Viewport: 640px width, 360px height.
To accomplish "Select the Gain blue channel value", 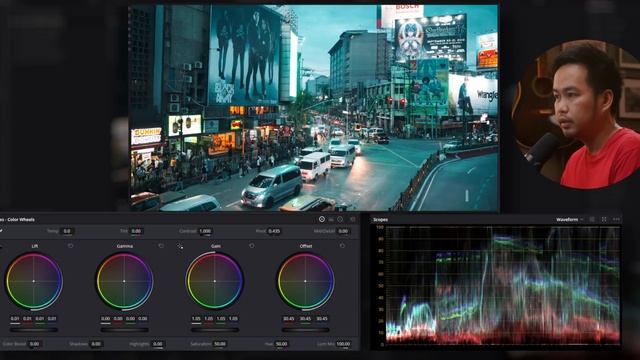I will pos(233,319).
